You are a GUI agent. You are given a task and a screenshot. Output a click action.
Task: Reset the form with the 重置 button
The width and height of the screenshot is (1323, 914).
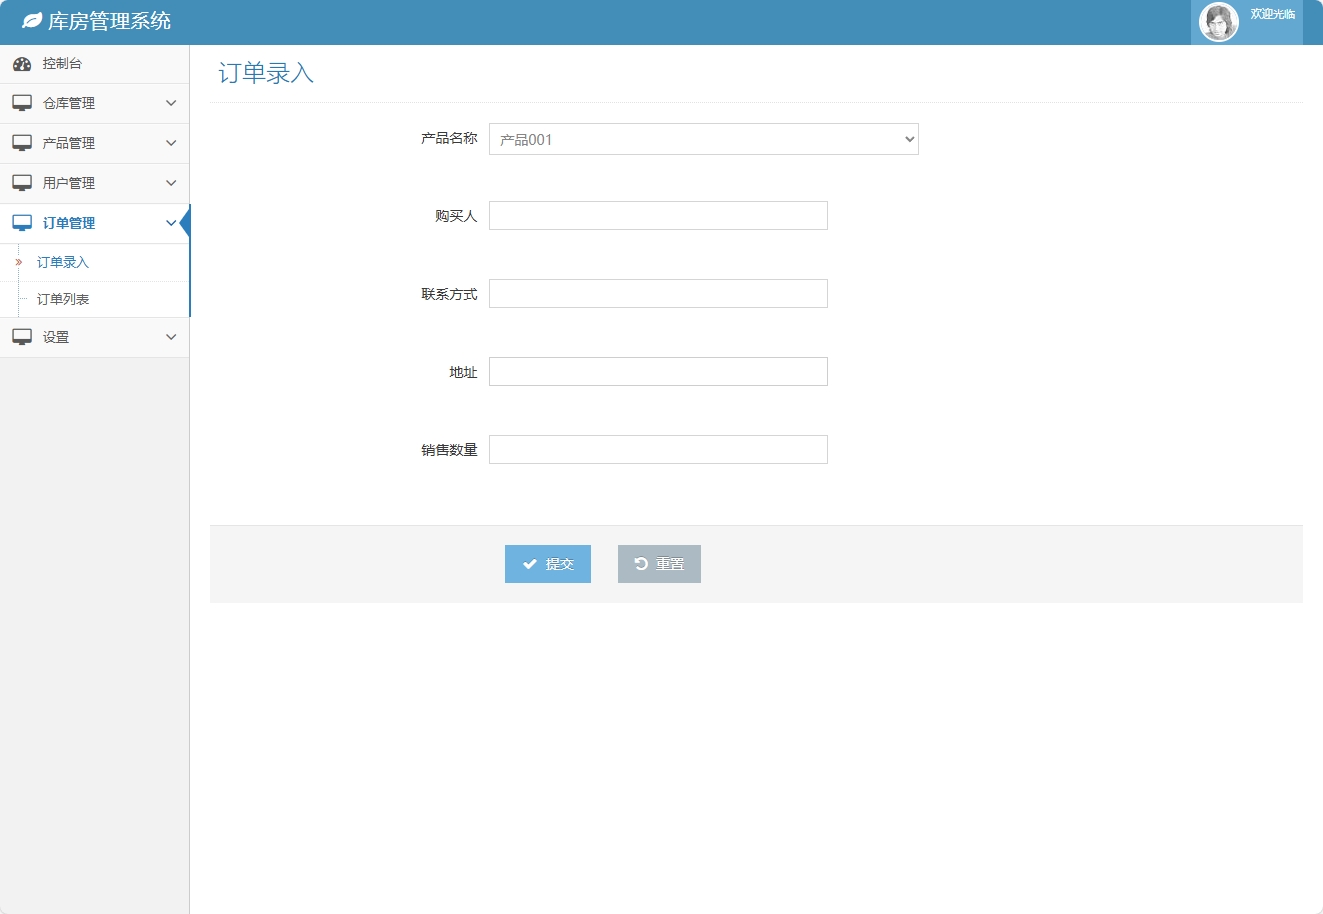(658, 563)
